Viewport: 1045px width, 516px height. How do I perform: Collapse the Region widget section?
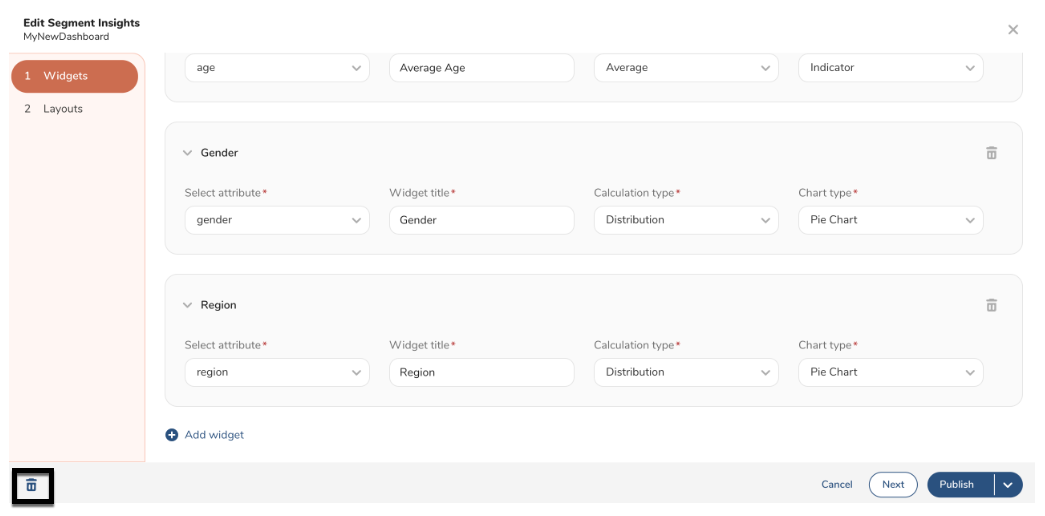pos(187,305)
